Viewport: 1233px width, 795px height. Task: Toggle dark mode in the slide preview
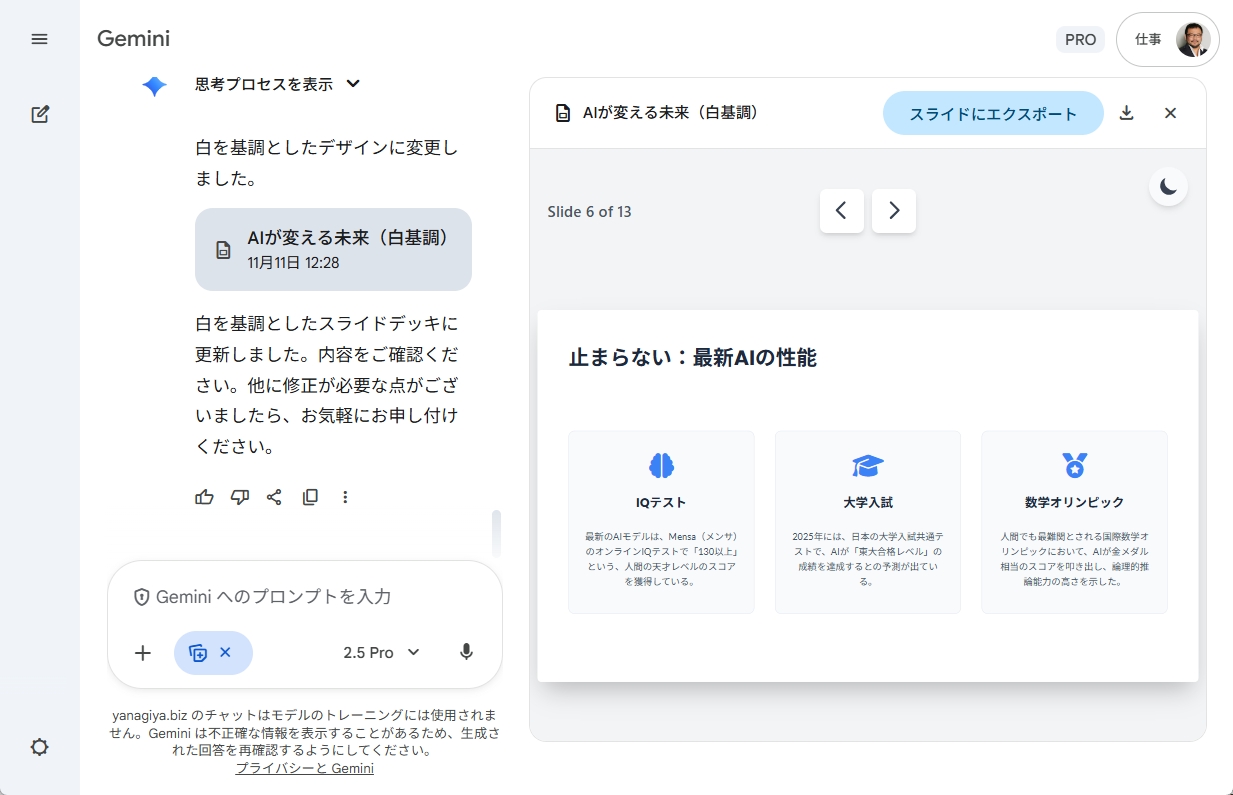pos(1168,186)
